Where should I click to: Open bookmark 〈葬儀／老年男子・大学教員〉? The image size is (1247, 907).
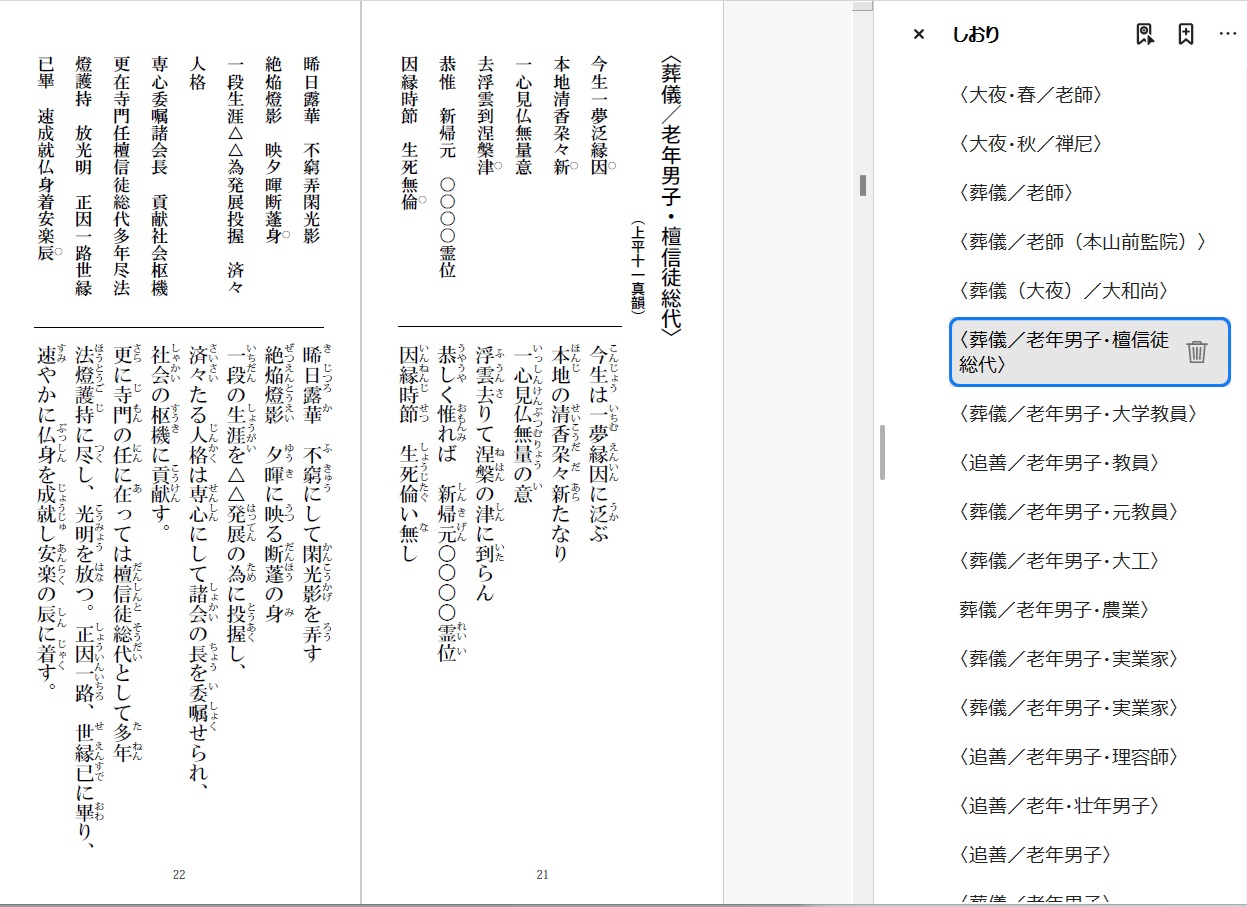coord(1077,414)
